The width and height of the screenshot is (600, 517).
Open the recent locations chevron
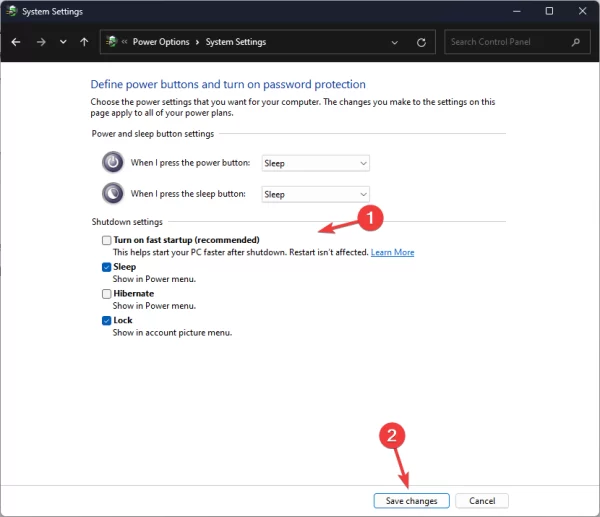tap(63, 42)
